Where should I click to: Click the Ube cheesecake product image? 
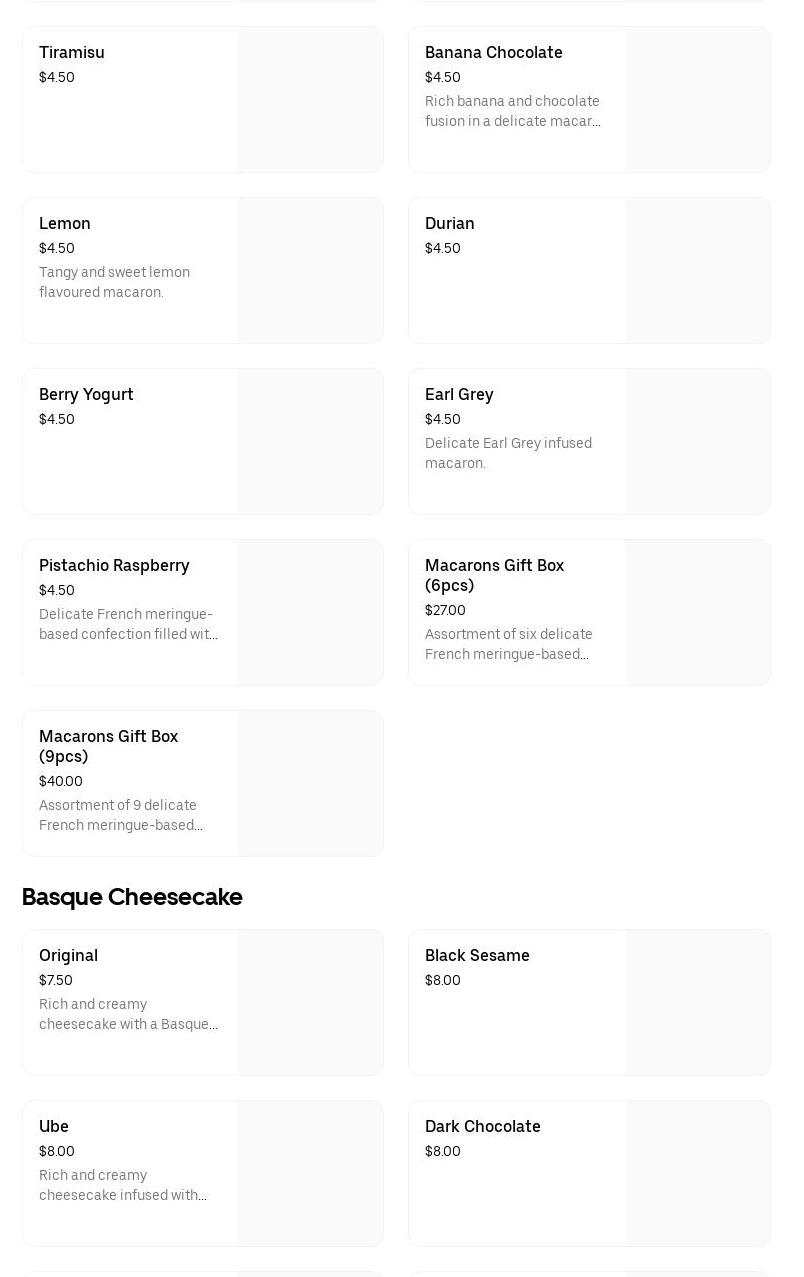click(x=310, y=1173)
